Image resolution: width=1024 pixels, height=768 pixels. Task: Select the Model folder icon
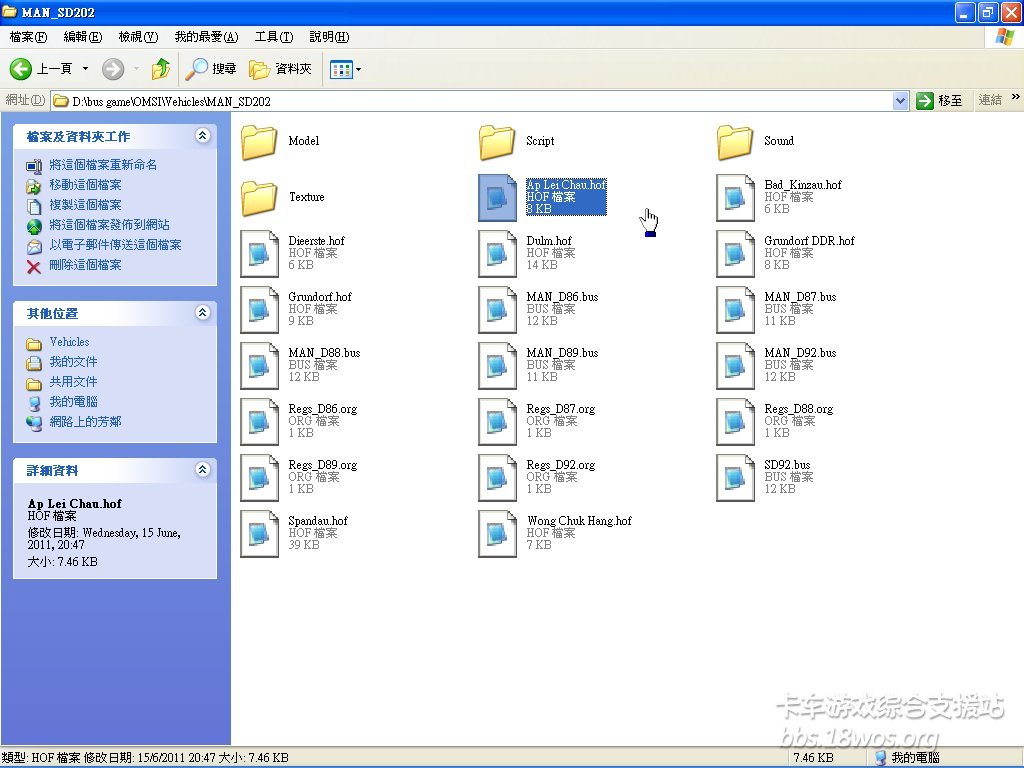259,142
